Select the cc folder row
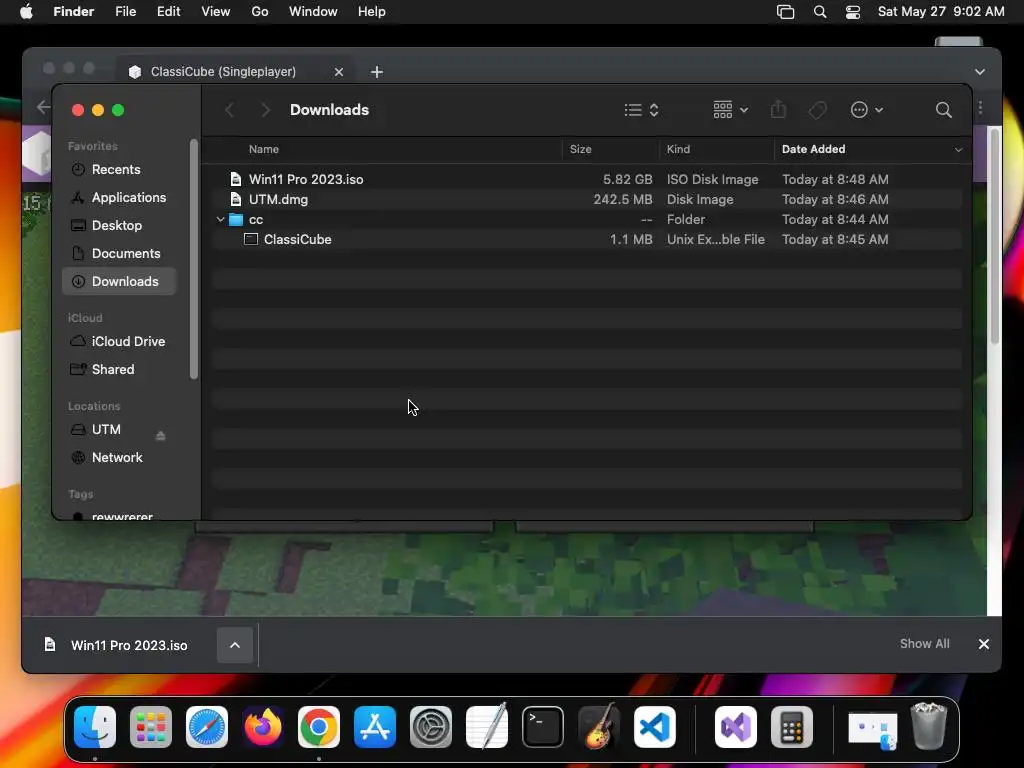Viewport: 1024px width, 768px height. (586, 219)
